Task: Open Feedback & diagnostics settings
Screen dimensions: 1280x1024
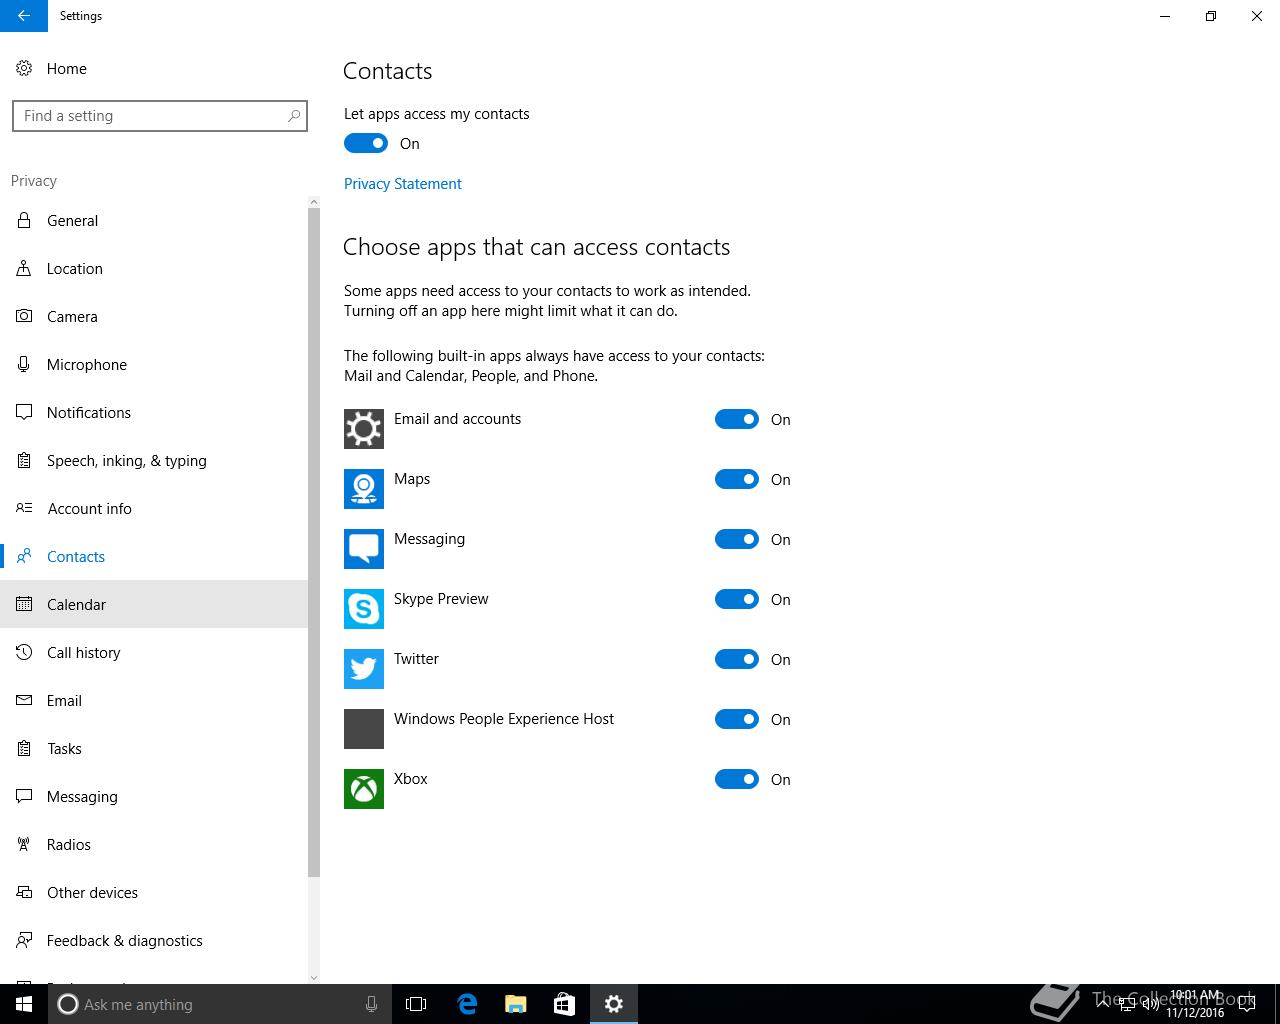Action: pyautogui.click(x=154, y=941)
